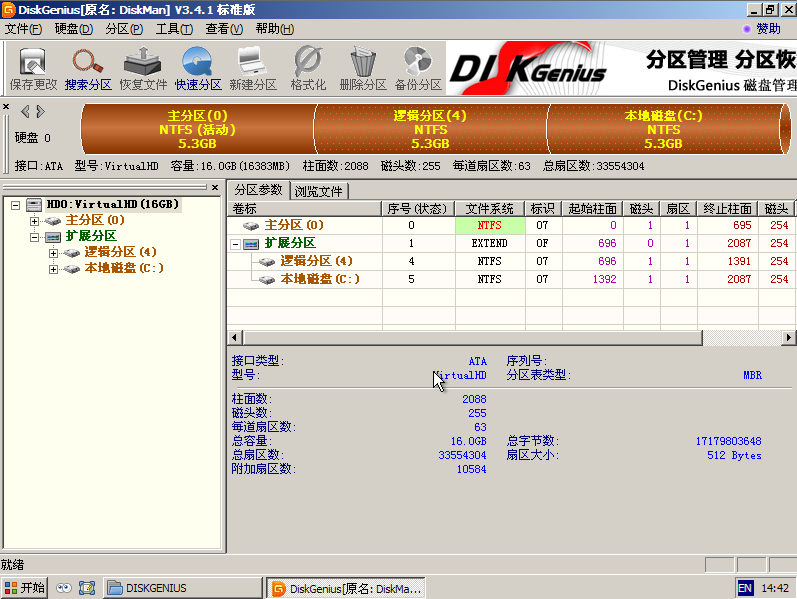This screenshot has width=797, height=599.
Task: Open the 分区(P) menu
Action: point(124,29)
